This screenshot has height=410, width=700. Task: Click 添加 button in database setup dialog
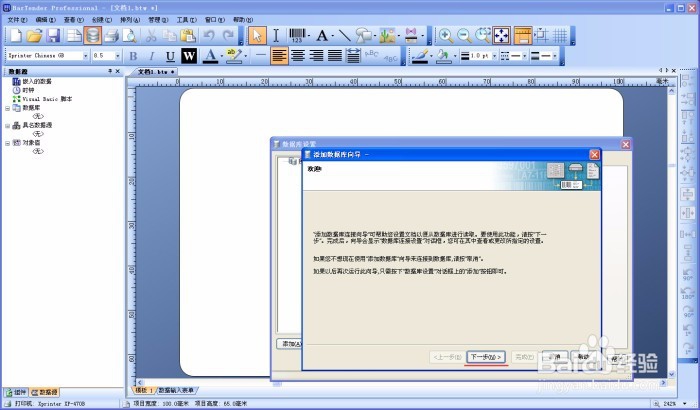289,343
